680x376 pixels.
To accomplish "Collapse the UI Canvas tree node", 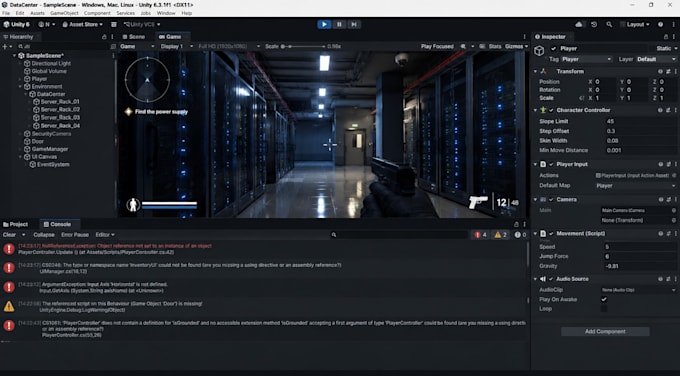I will click(20, 157).
